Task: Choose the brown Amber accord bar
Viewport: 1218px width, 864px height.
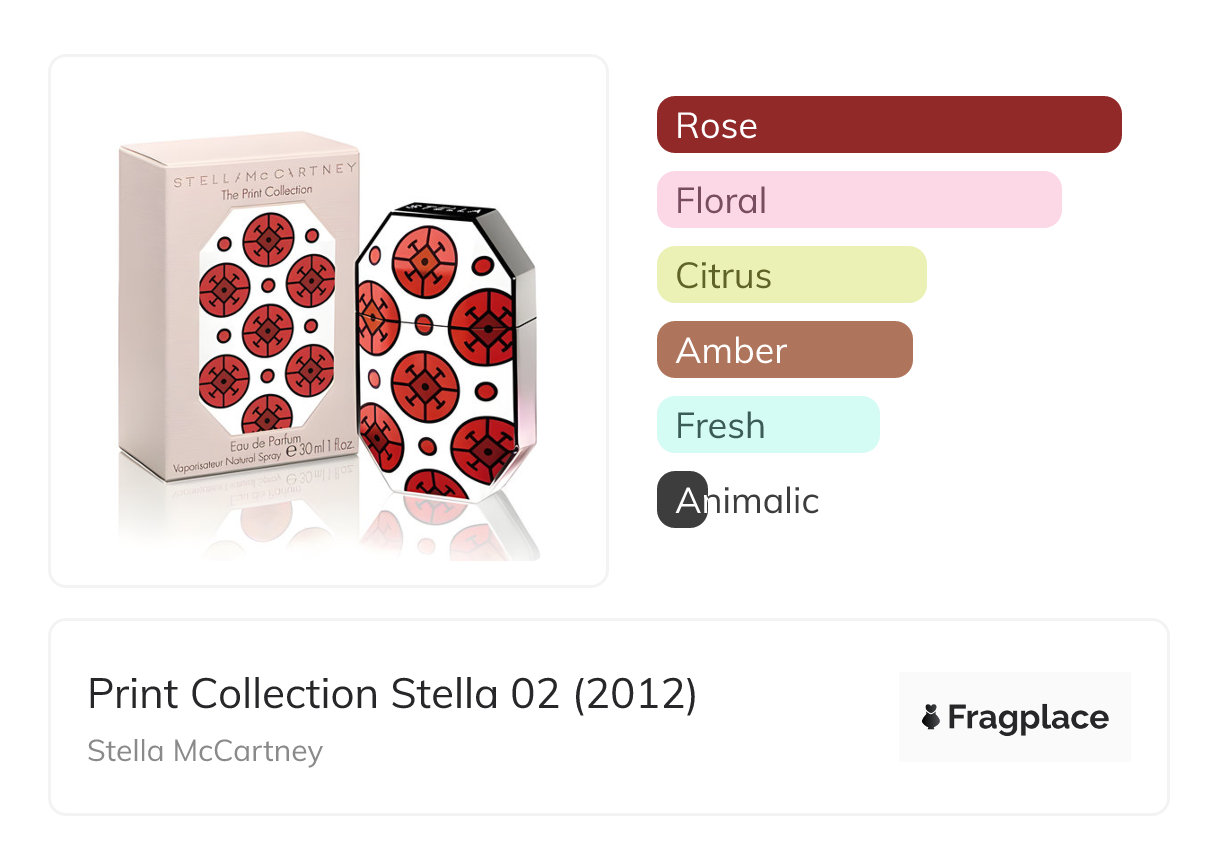Action: (x=784, y=350)
